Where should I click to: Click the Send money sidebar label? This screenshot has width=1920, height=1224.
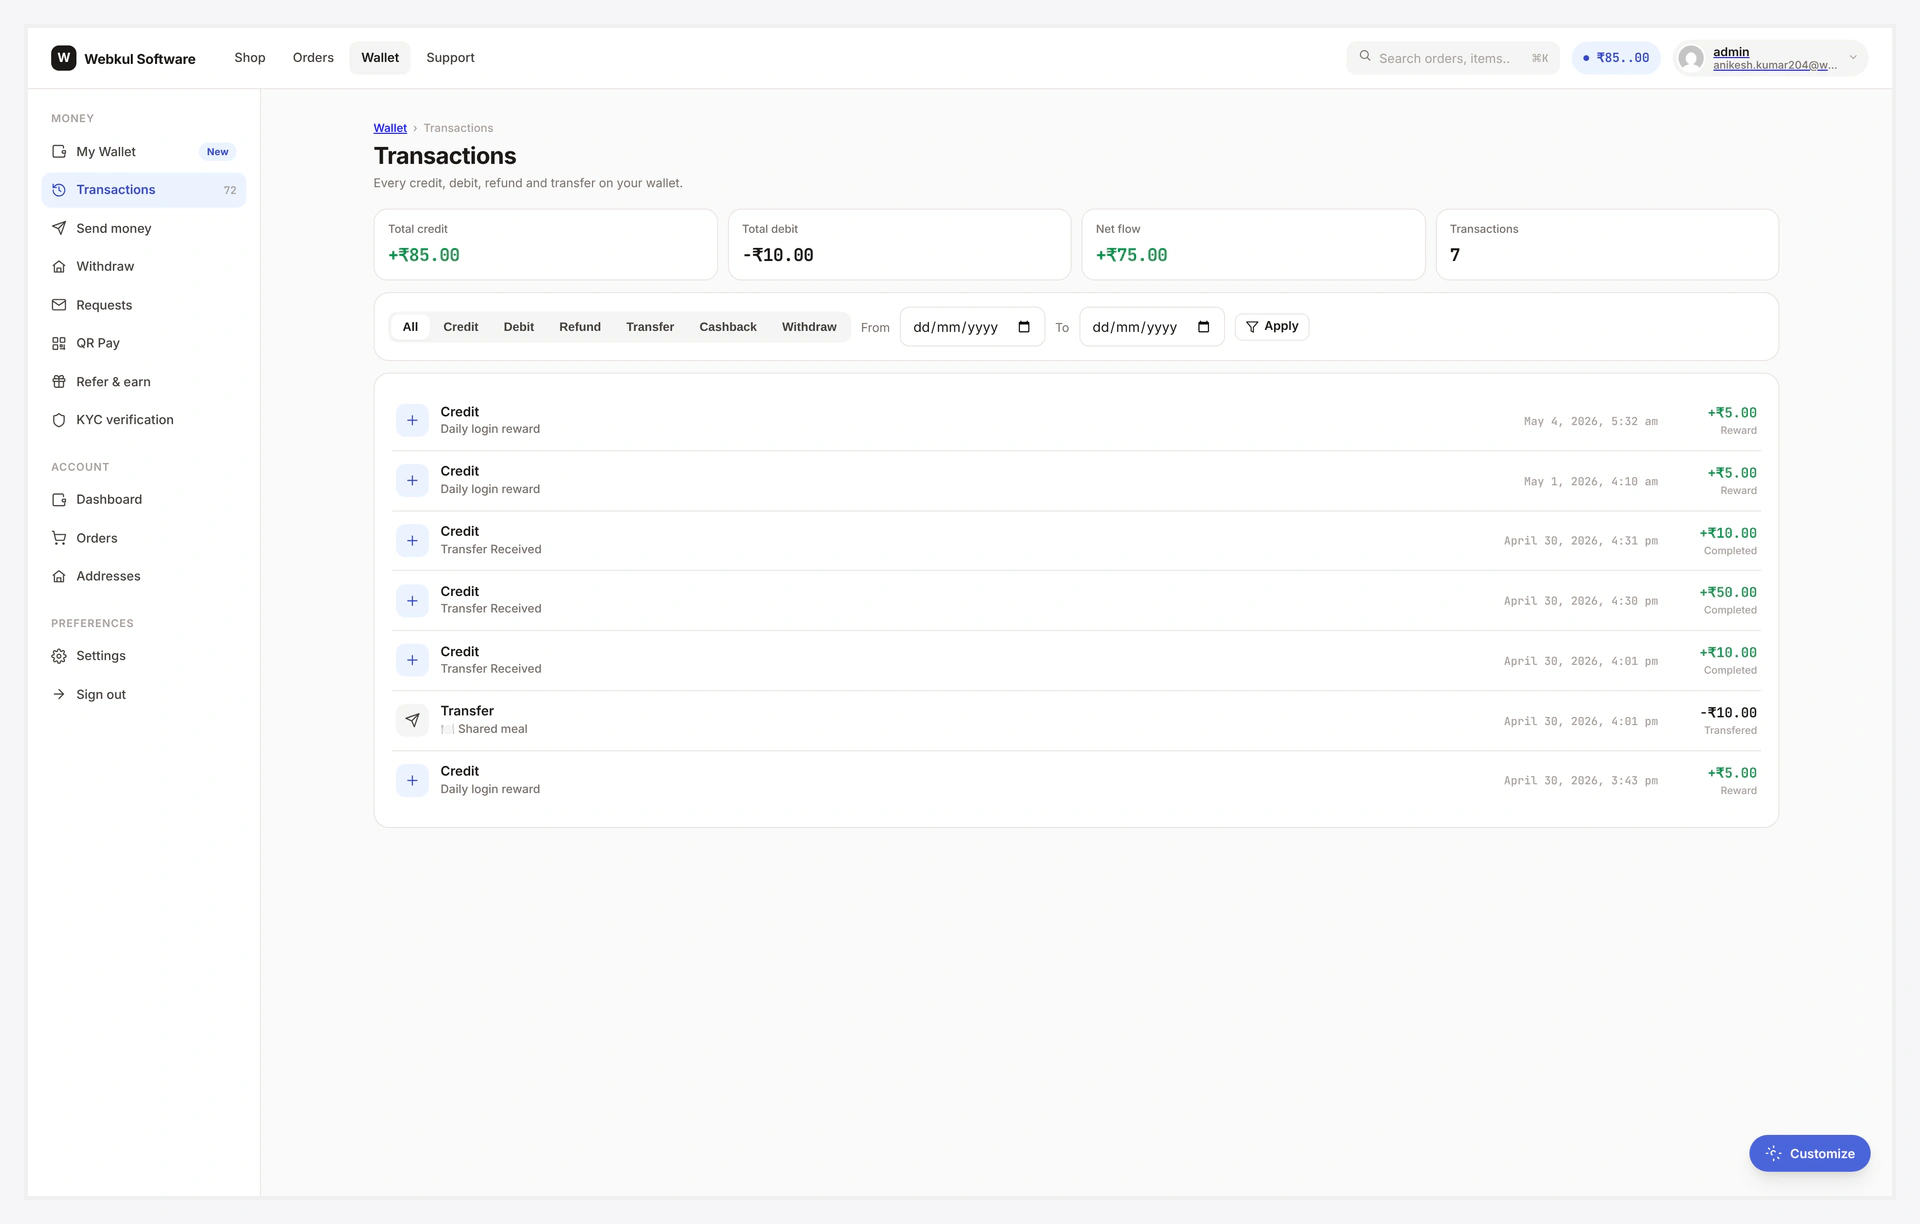(x=114, y=229)
